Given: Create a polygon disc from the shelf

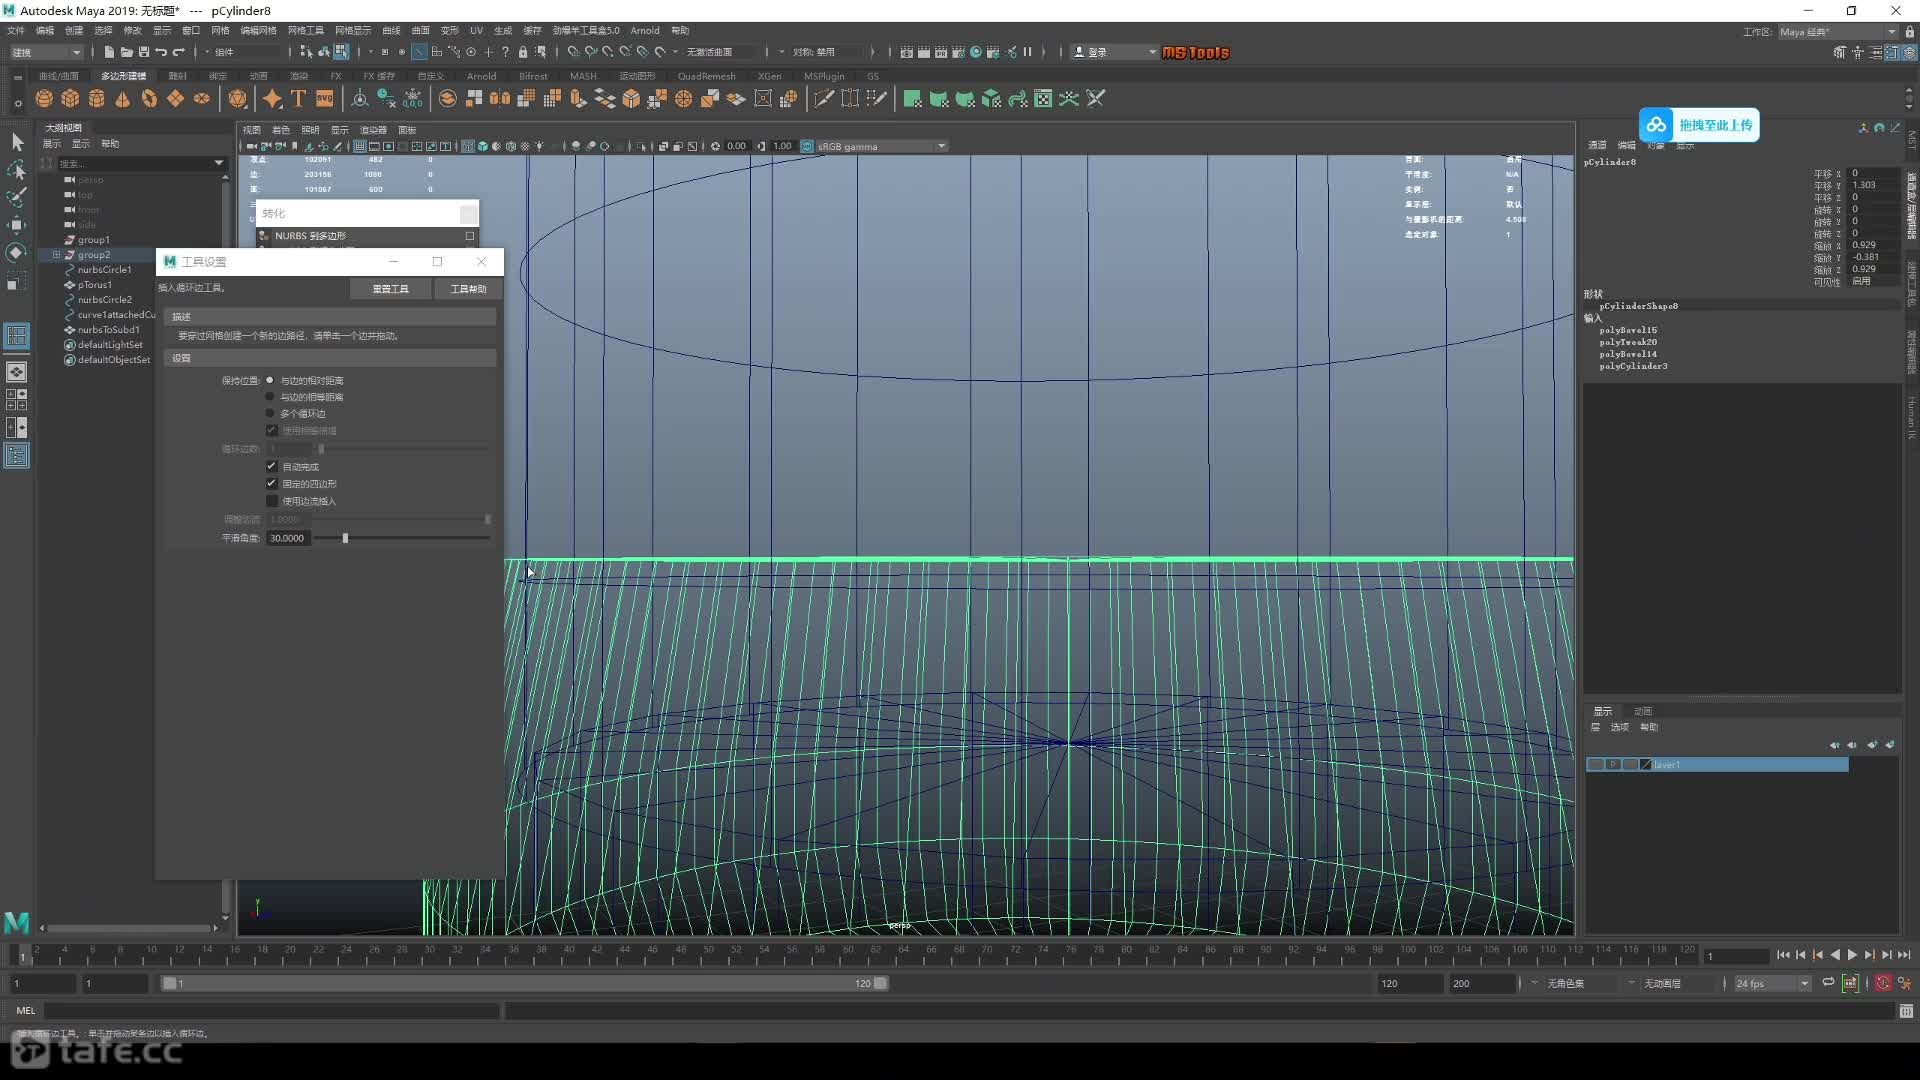Looking at the screenshot, I should tap(201, 98).
